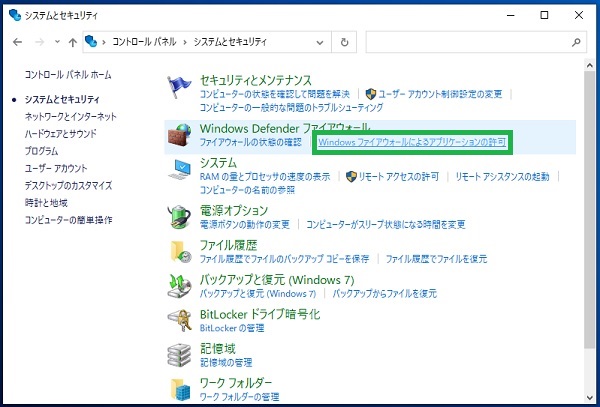Go up one level with up arrow
Screen dimensions: 600x407
click(72, 42)
